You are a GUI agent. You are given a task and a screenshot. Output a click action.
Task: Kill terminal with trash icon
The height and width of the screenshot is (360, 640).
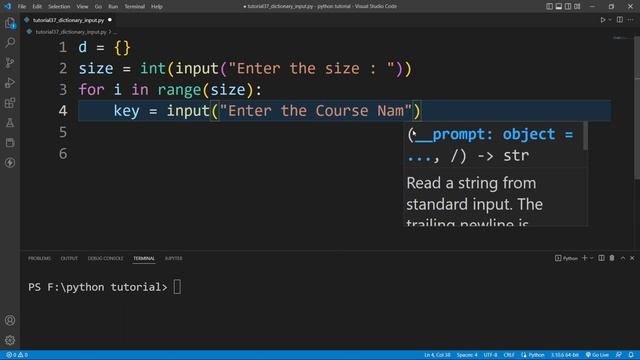[x=612, y=258]
